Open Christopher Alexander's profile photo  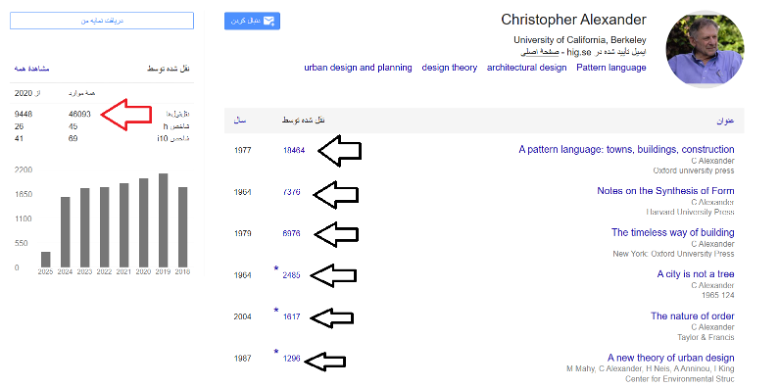[x=705, y=48]
